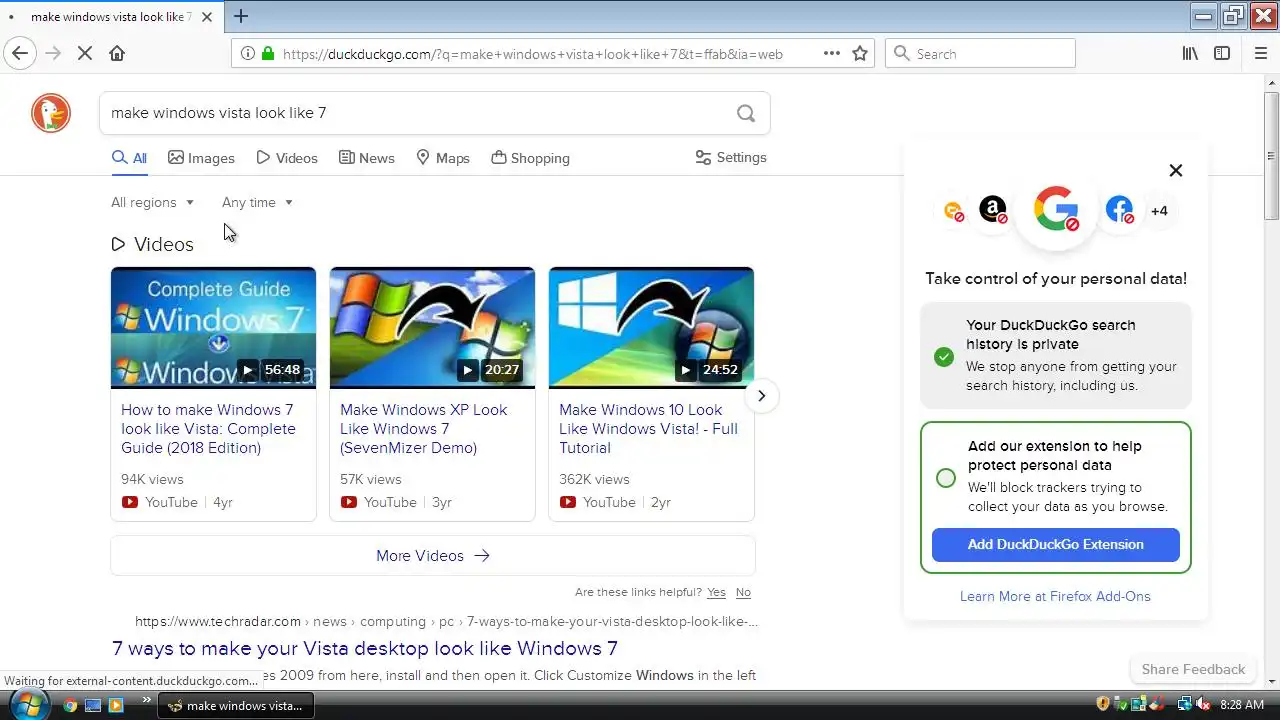The height and width of the screenshot is (720, 1280).
Task: Stop loading with the X toolbar button
Action: pos(85,54)
